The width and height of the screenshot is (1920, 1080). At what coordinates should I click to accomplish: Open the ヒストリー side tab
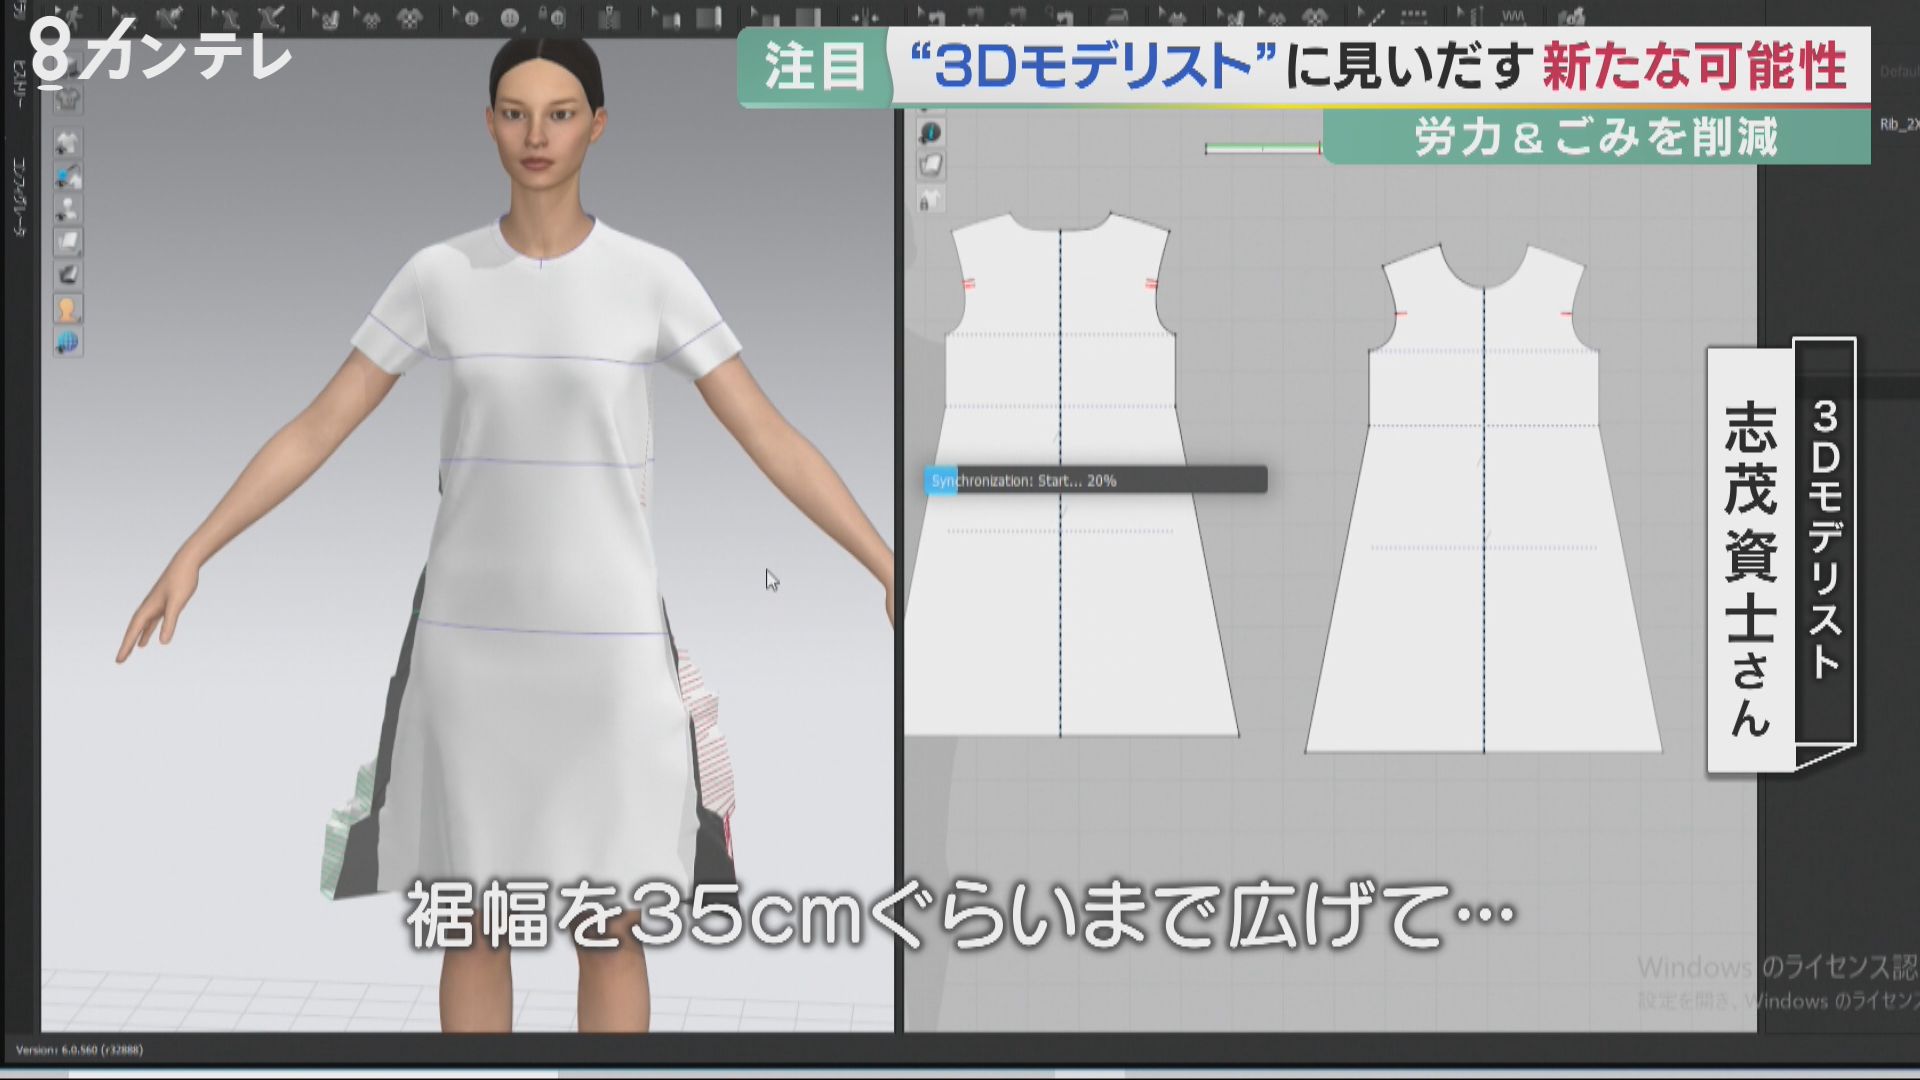point(20,85)
